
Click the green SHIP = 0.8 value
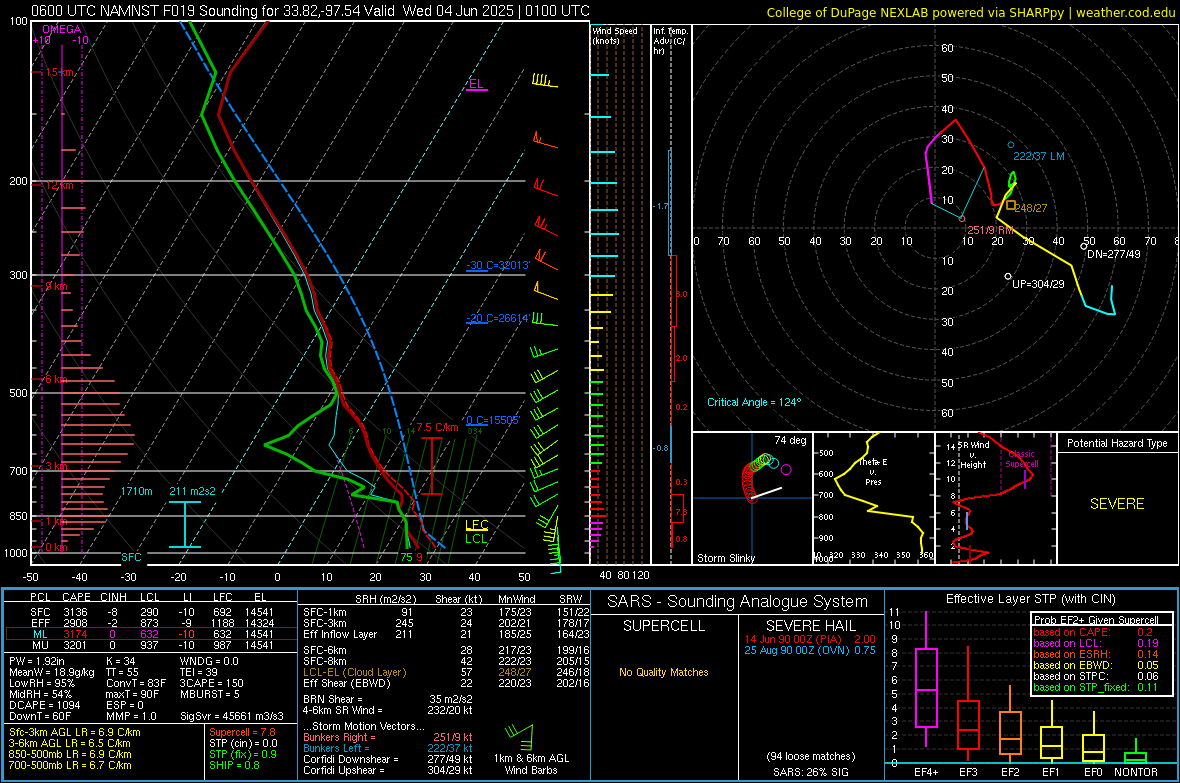tap(234, 765)
